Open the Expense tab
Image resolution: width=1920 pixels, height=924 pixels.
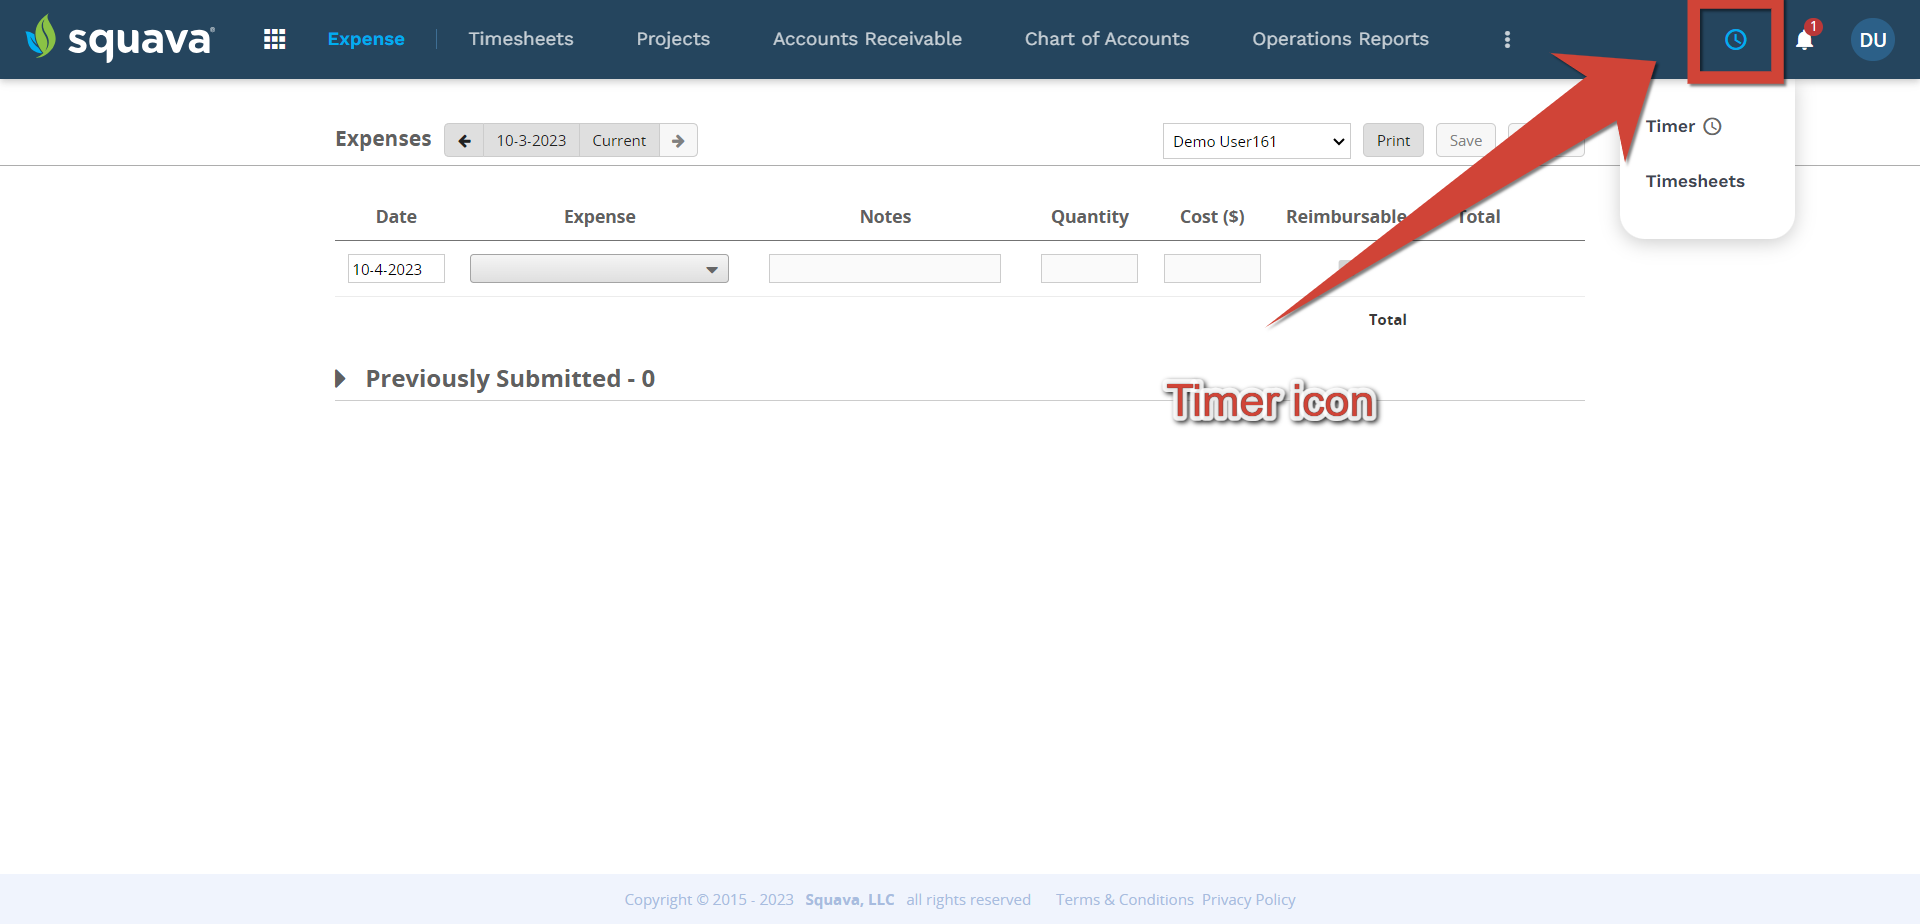[x=366, y=39]
